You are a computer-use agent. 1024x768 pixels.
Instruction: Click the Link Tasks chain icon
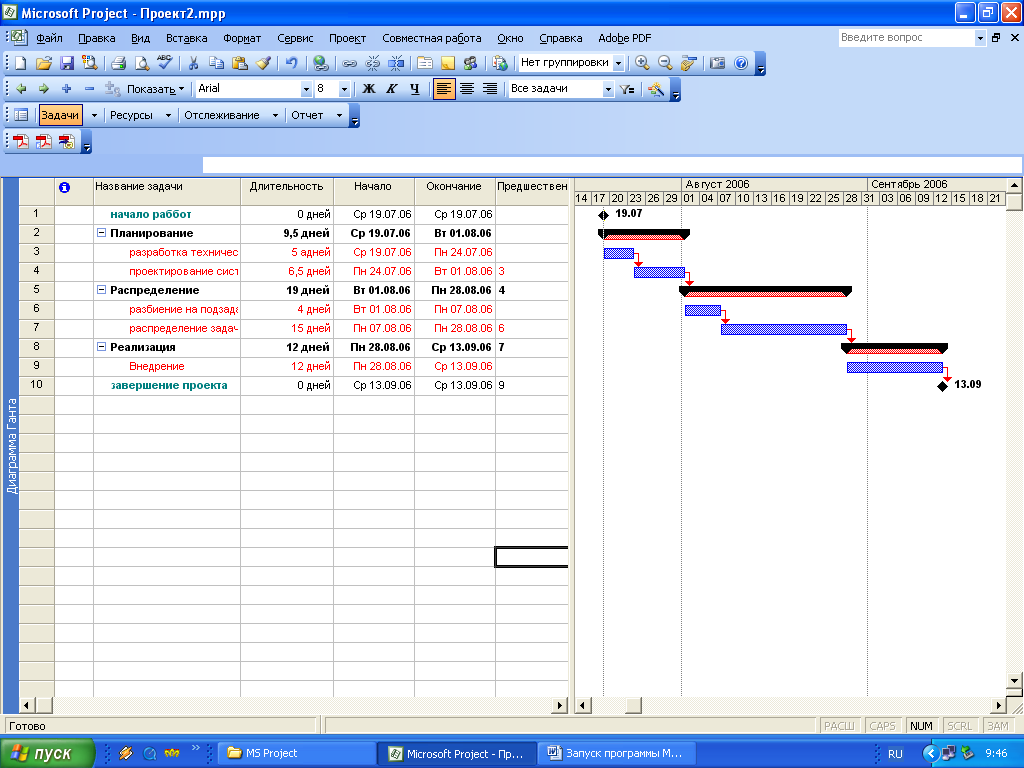(349, 63)
